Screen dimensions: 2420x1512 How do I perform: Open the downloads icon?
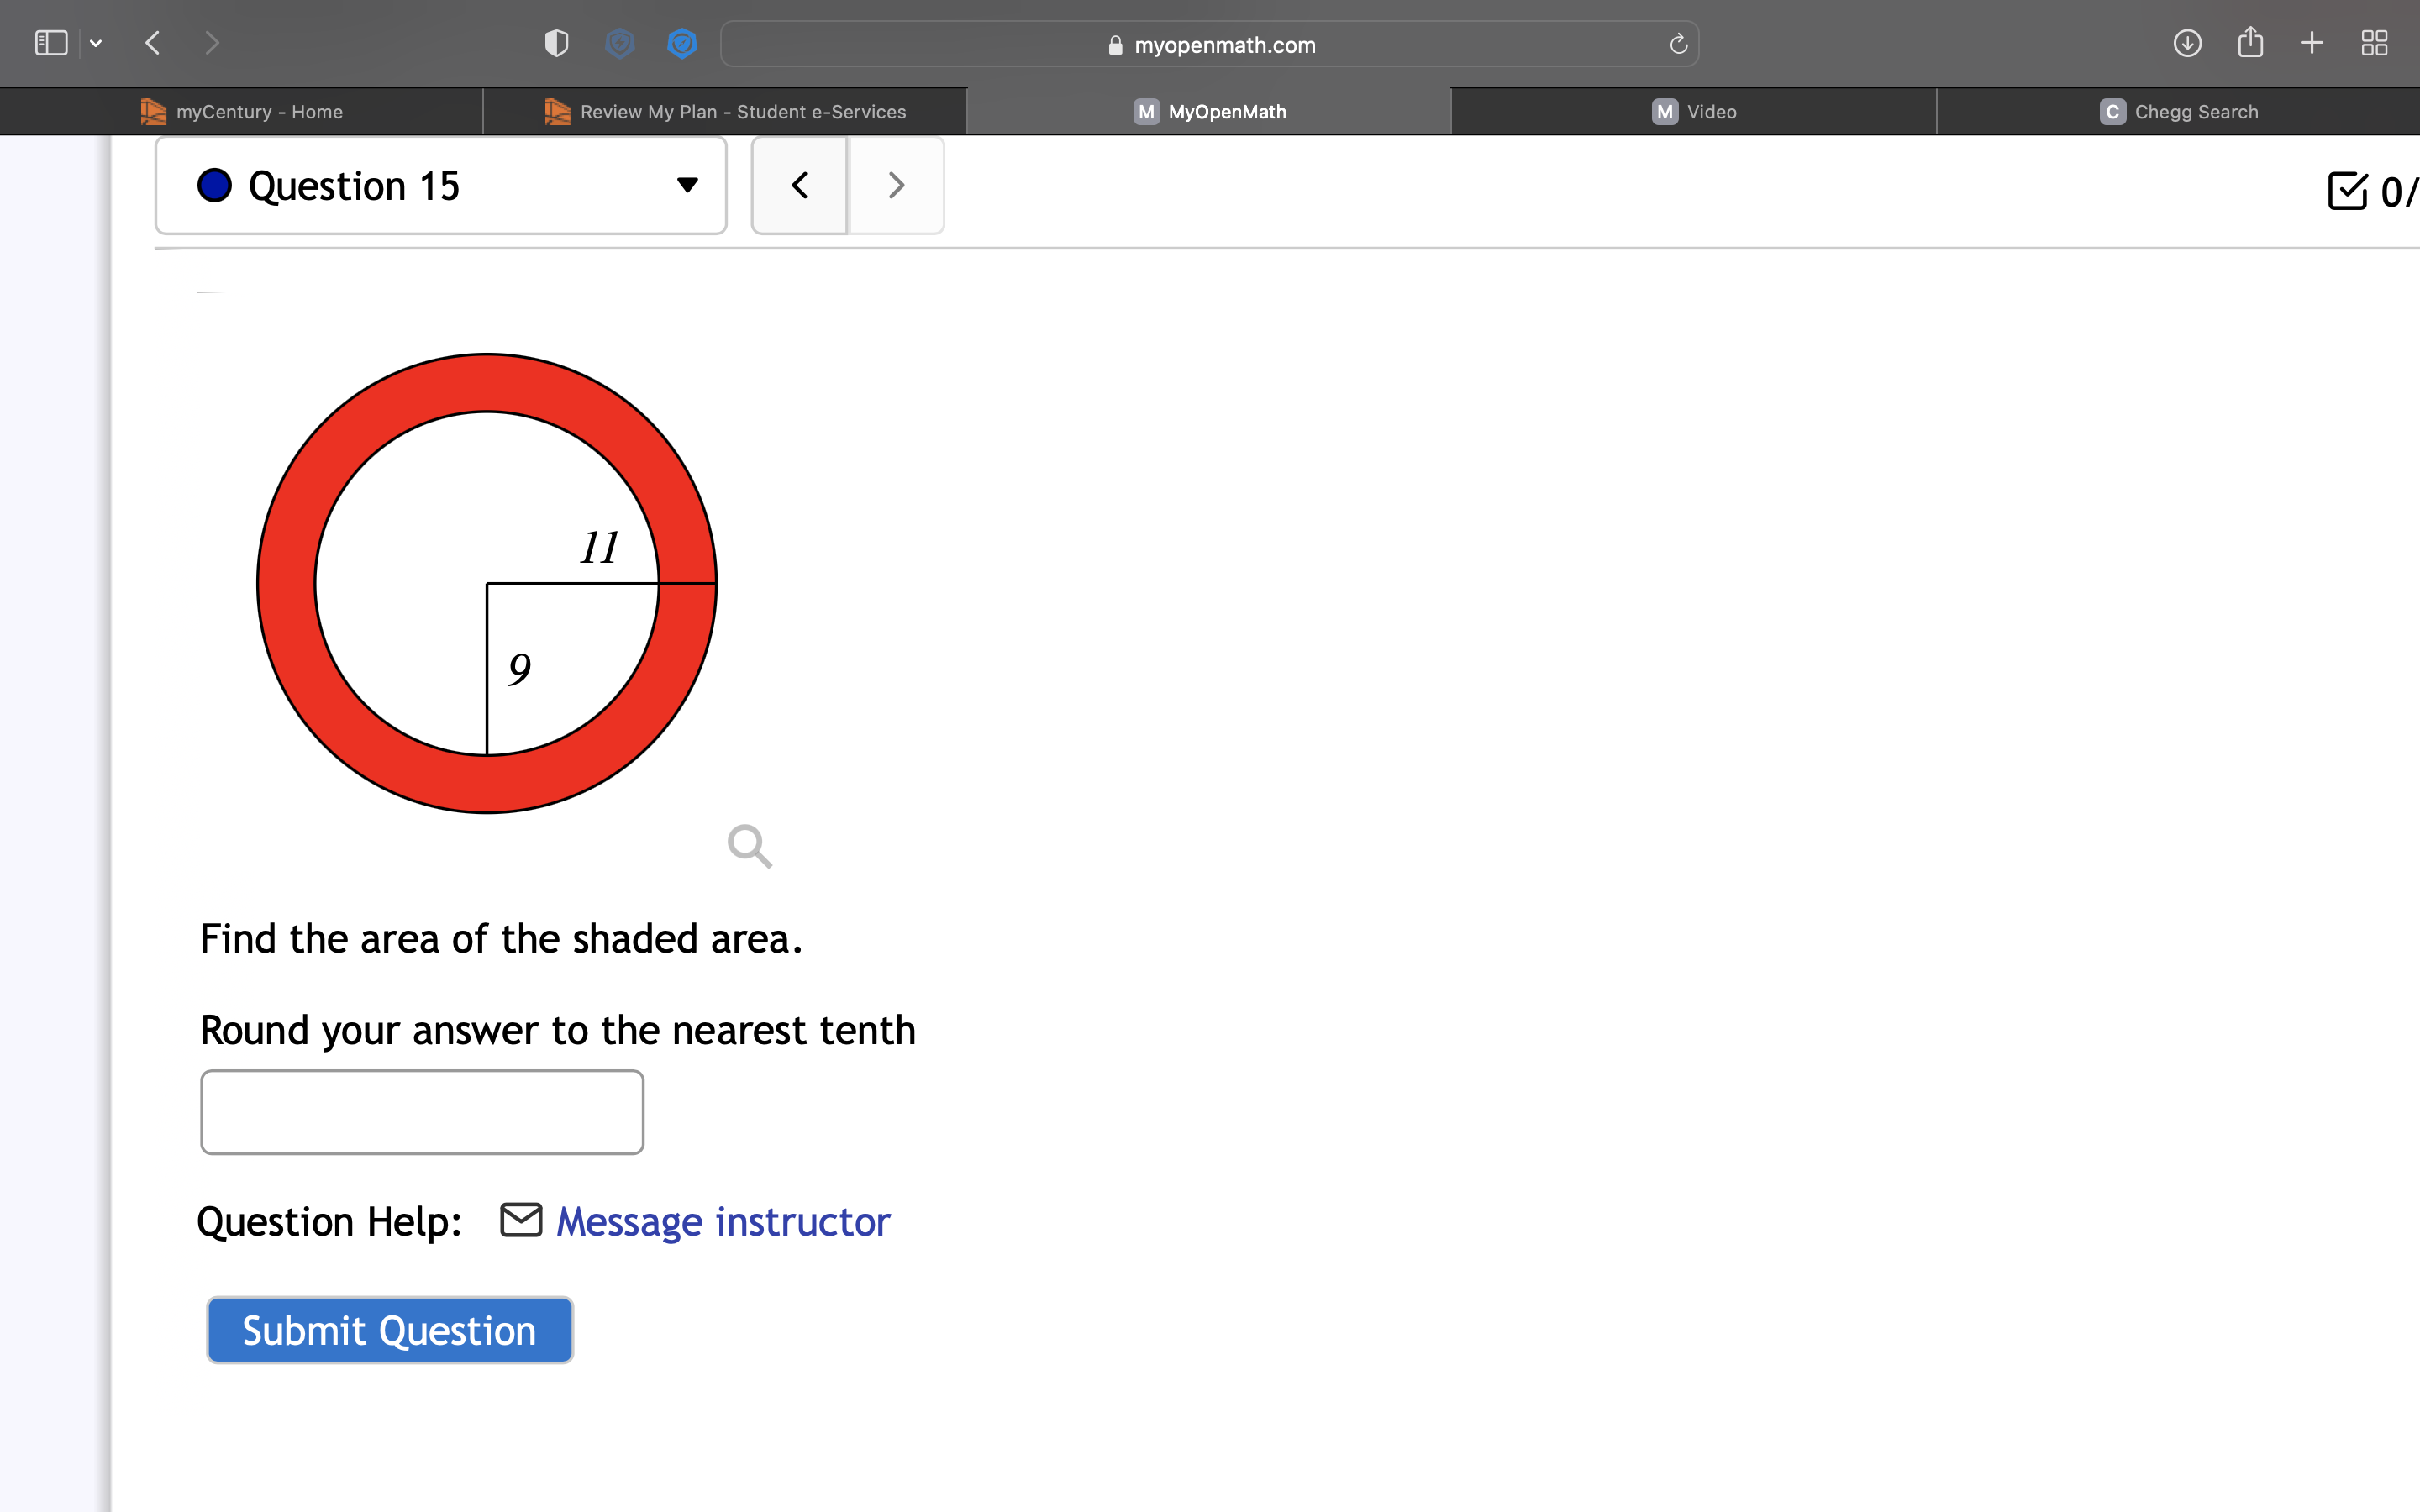pyautogui.click(x=2187, y=43)
